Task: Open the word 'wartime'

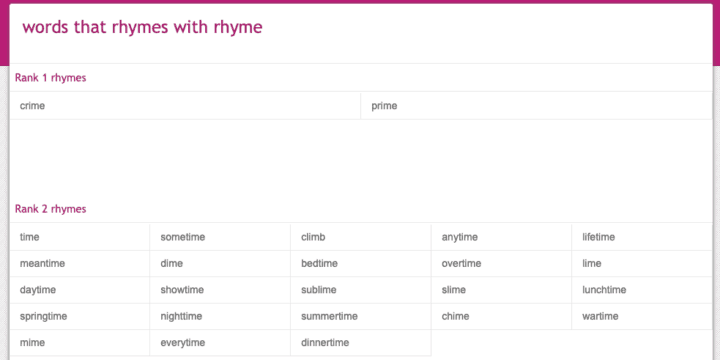Action: click(600, 316)
